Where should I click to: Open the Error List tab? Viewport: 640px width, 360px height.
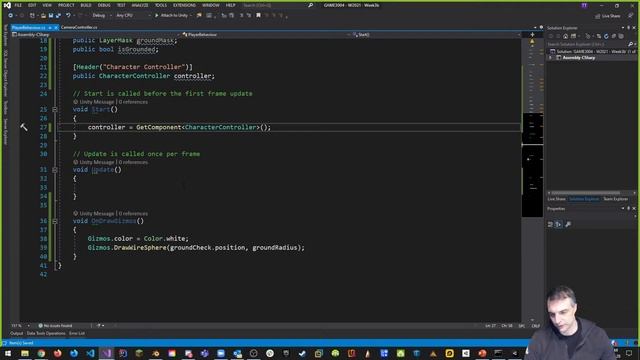(x=77, y=333)
